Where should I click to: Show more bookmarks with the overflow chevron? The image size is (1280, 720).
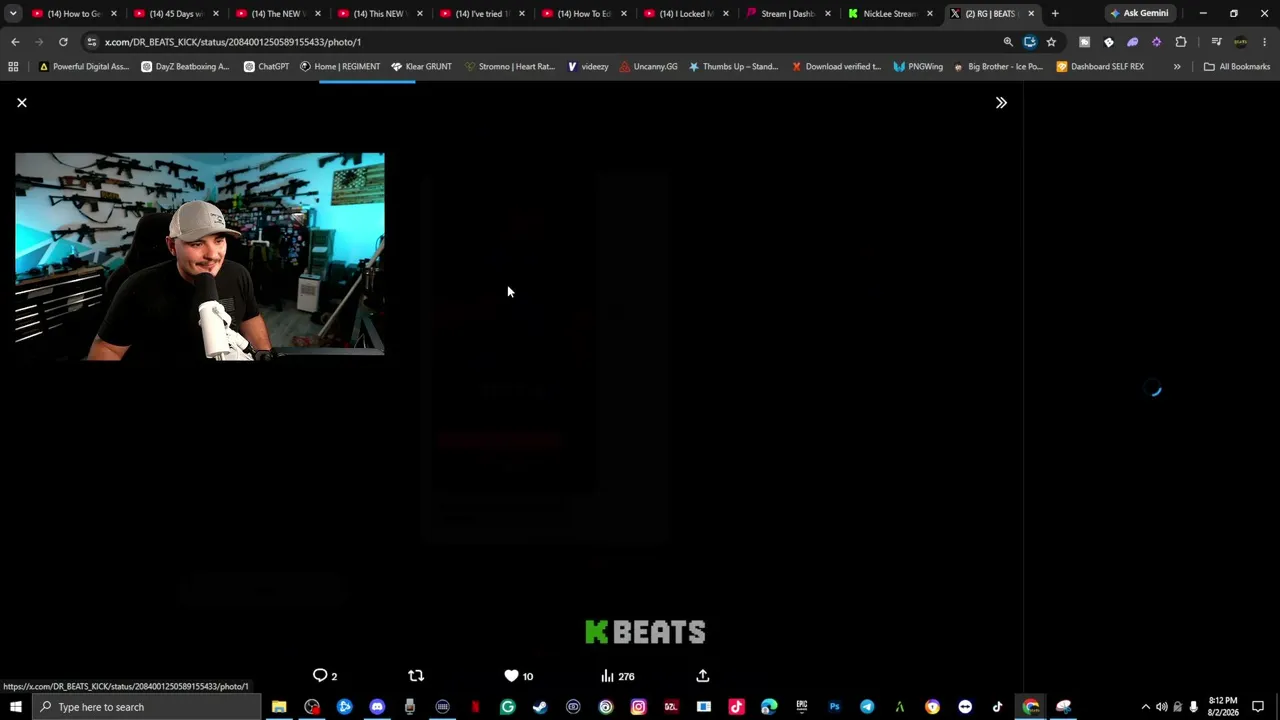tap(1177, 67)
